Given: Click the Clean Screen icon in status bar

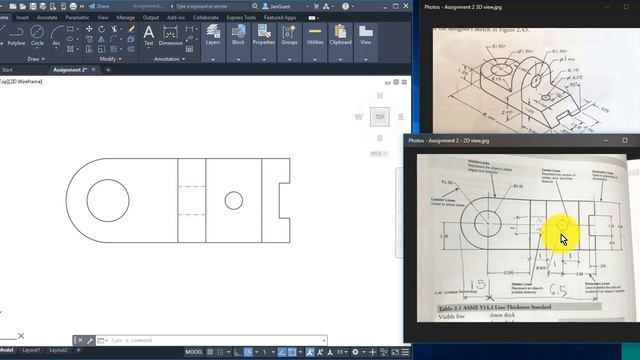Looking at the screenshot, I should click(395, 352).
